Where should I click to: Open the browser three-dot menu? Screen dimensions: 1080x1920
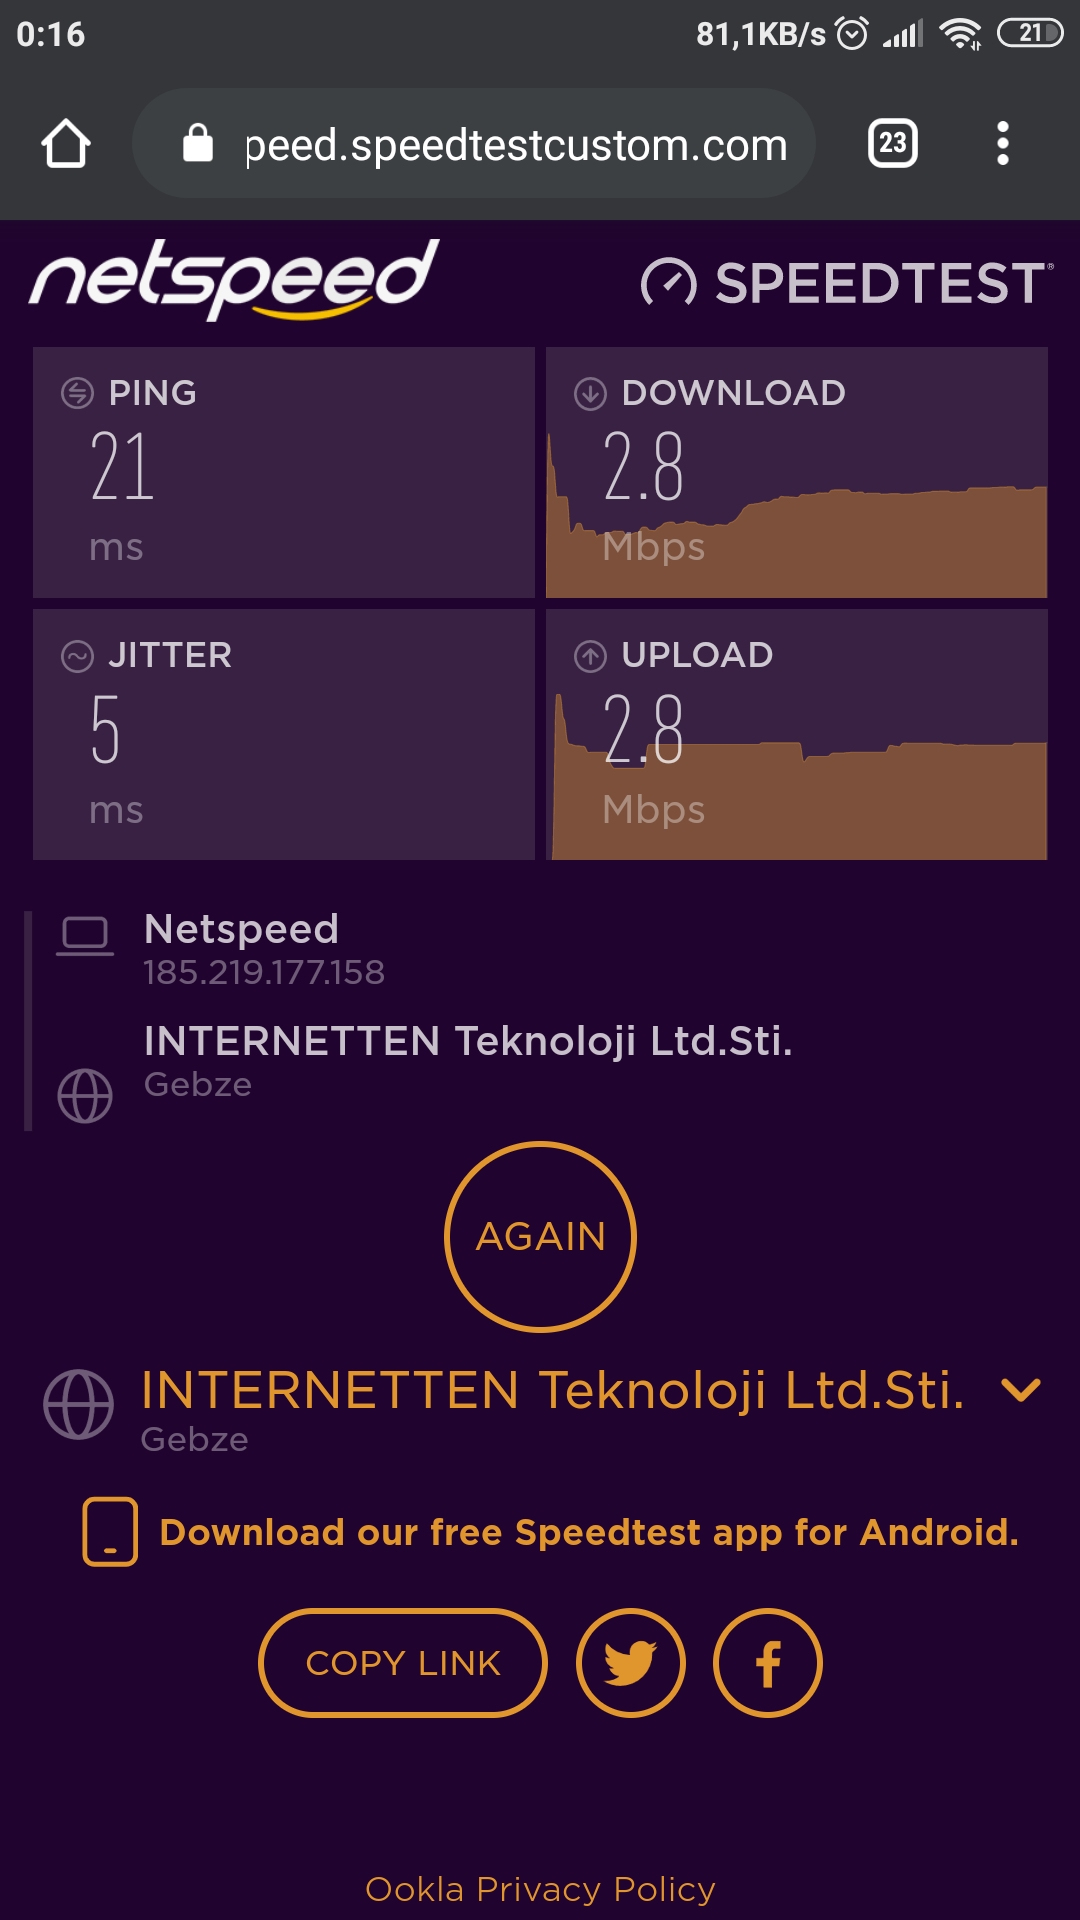1002,144
